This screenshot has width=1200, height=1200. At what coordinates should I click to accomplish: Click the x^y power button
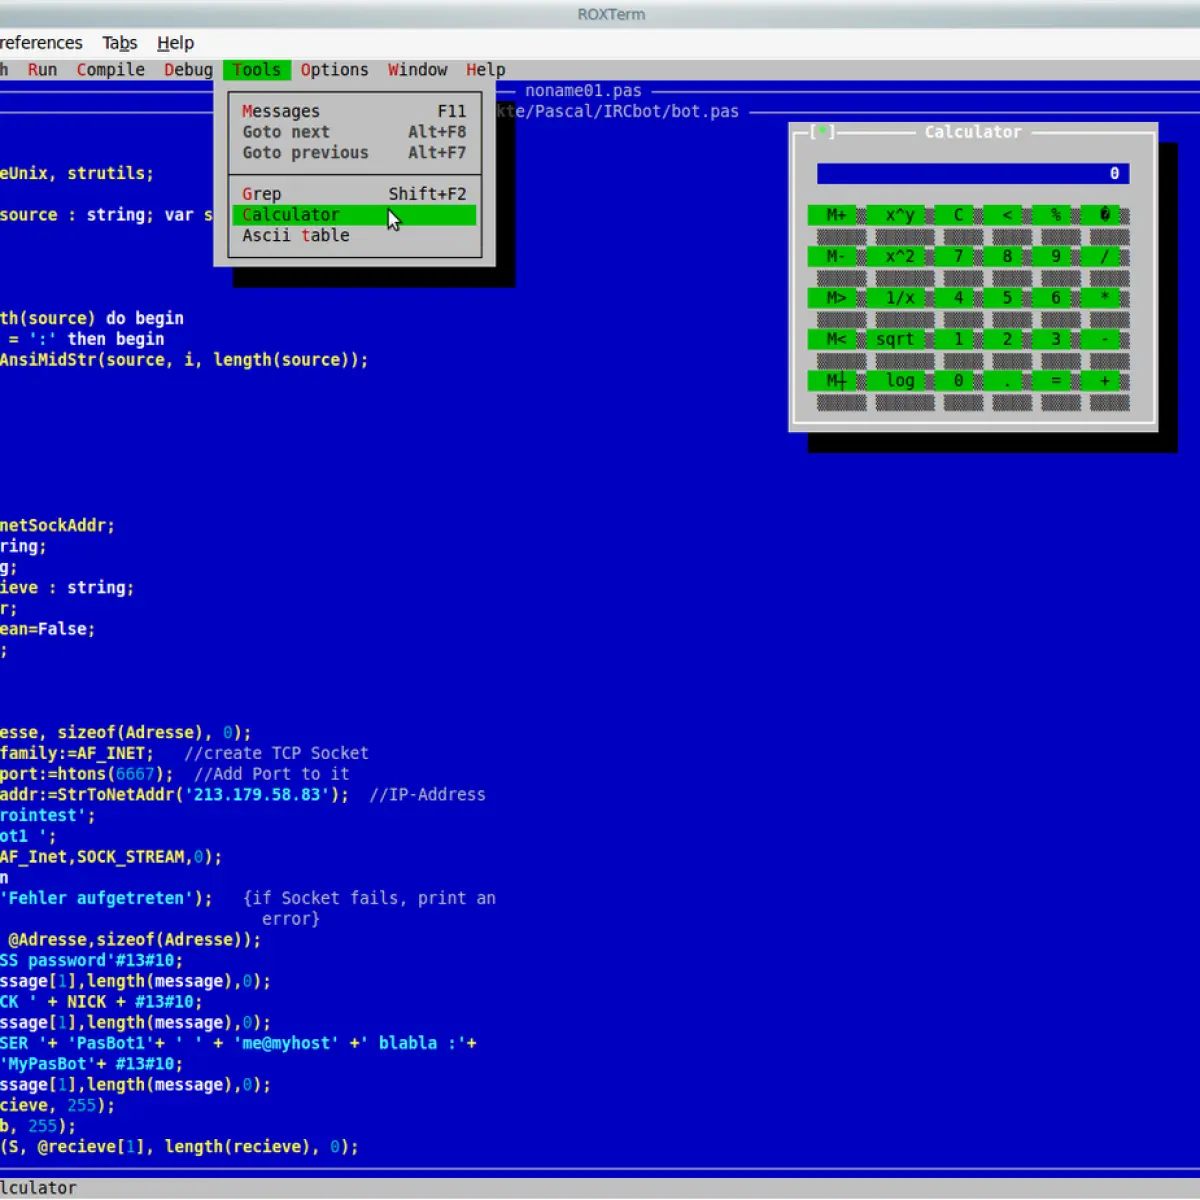(x=895, y=215)
